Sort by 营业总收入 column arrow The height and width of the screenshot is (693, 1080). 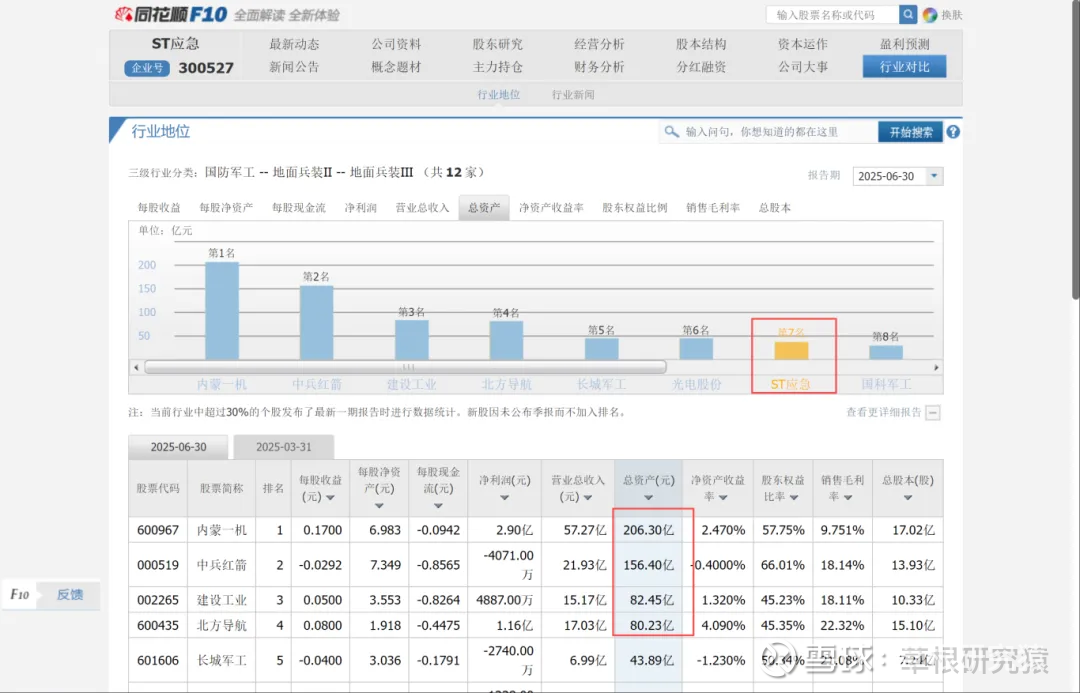pyautogui.click(x=588, y=498)
